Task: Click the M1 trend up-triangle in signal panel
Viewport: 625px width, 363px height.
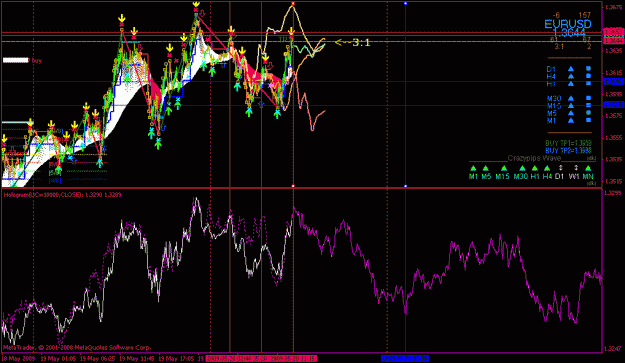Action: (571, 120)
